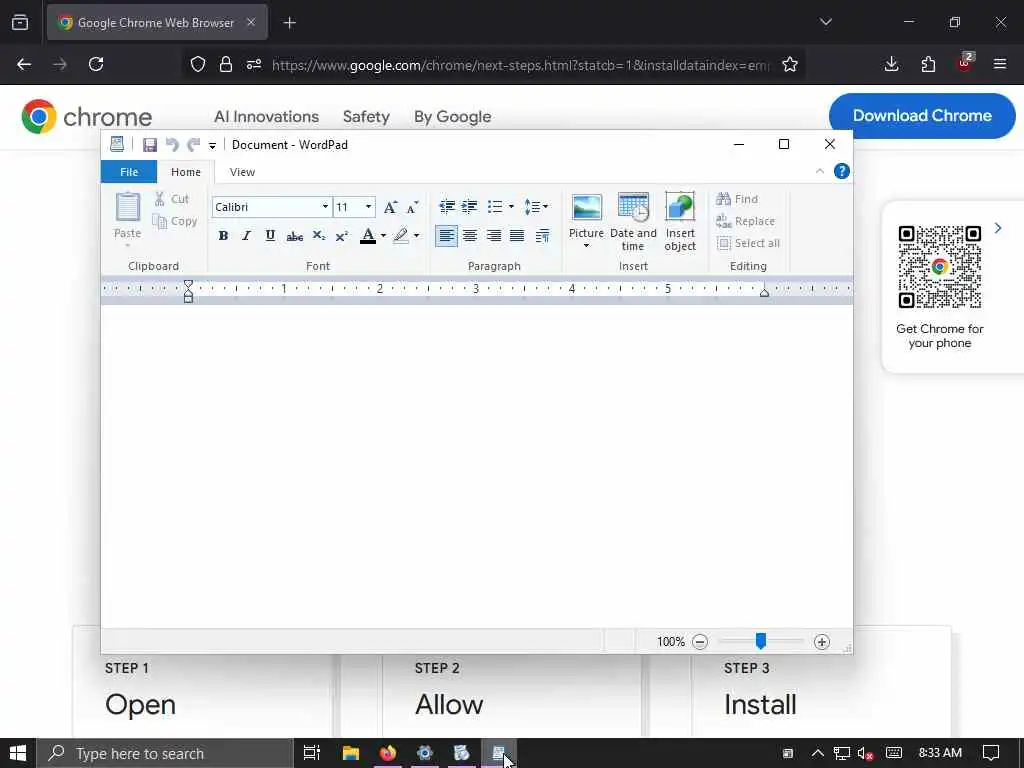Click the Cut command
This screenshot has height=768, width=1024.
pos(172,199)
